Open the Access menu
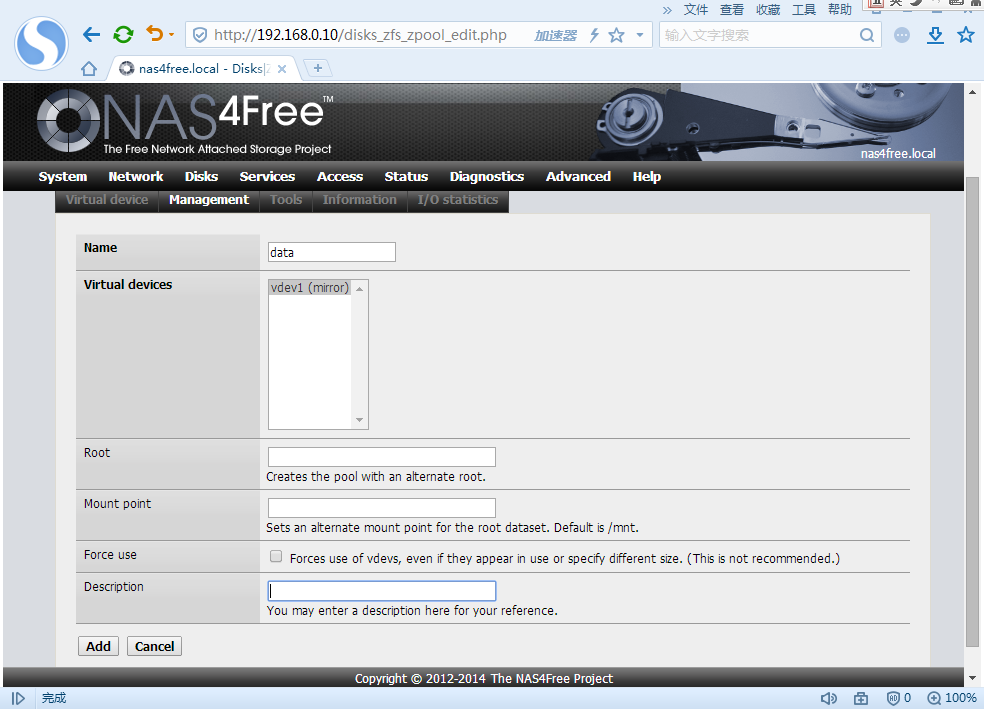The height and width of the screenshot is (709, 984). (x=340, y=176)
